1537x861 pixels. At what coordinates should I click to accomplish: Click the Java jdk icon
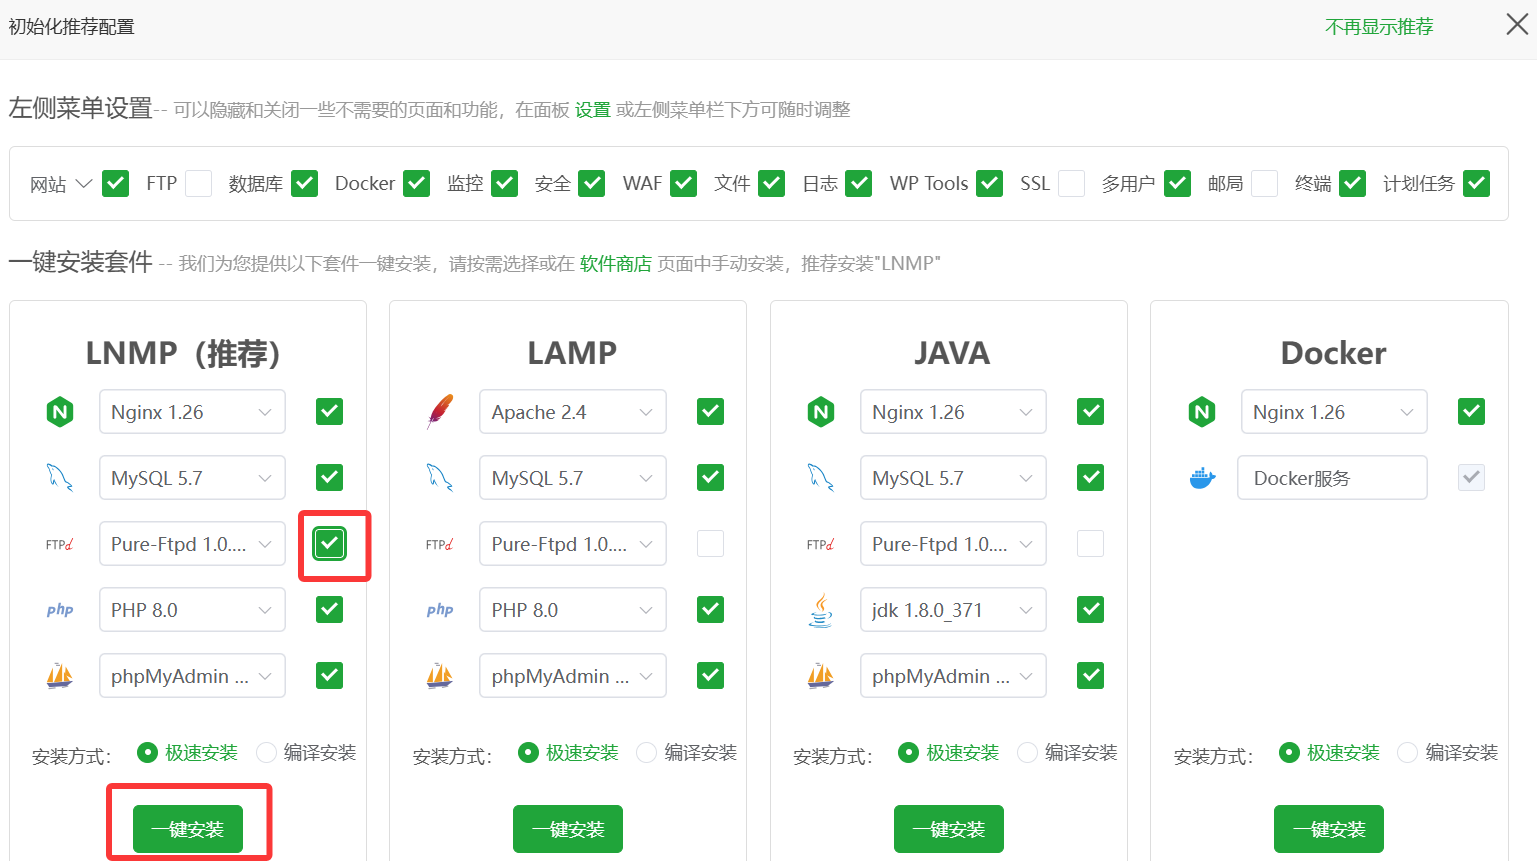[x=820, y=610]
